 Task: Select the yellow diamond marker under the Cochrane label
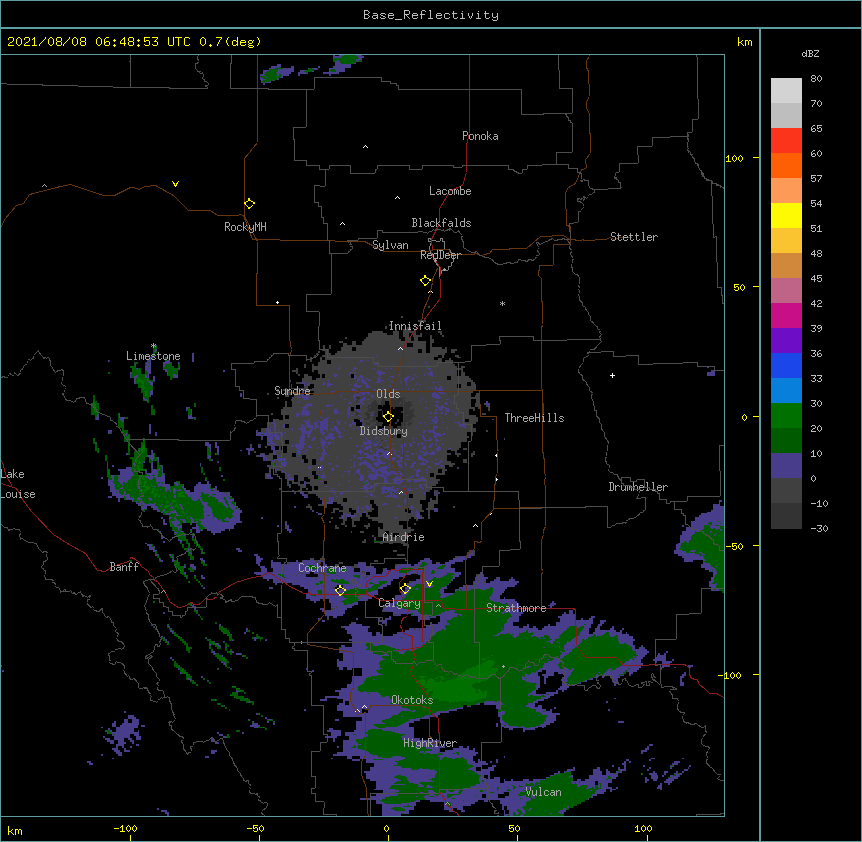[340, 590]
